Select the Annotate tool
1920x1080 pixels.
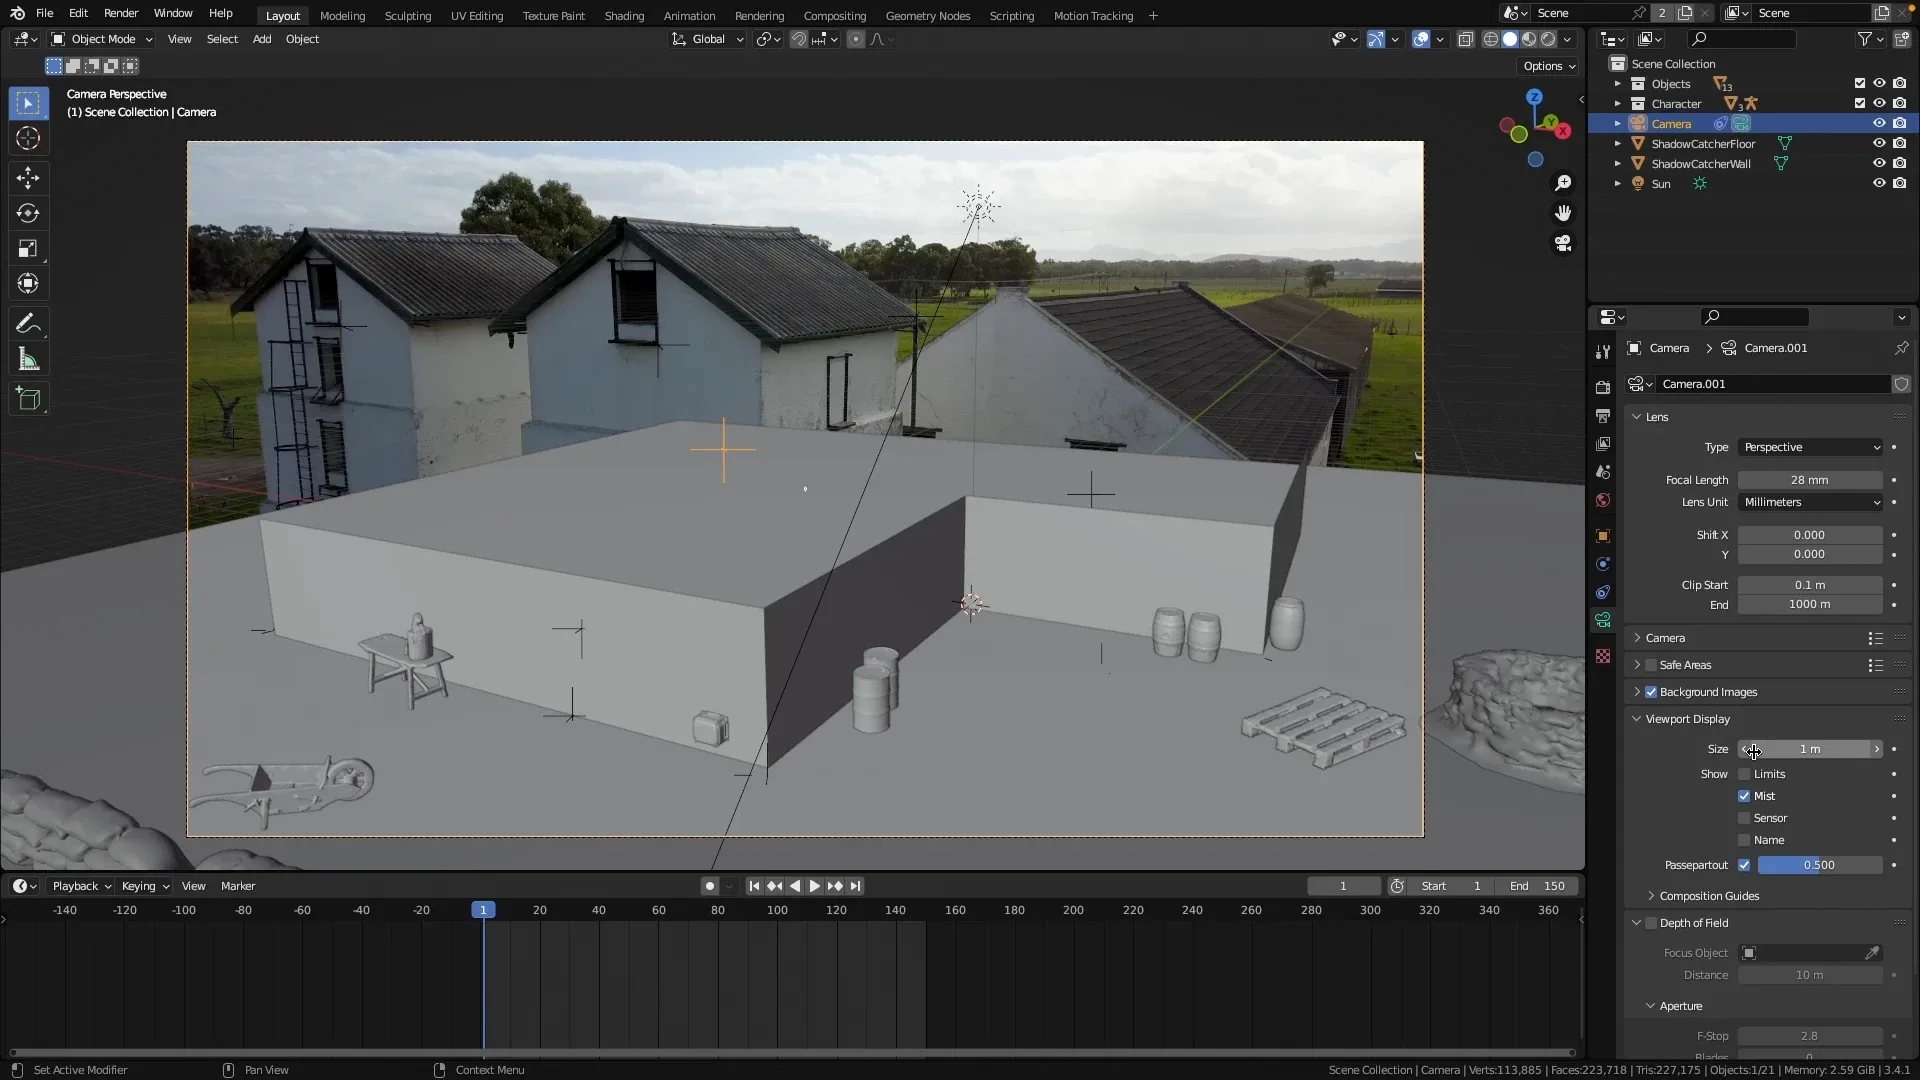tap(28, 322)
